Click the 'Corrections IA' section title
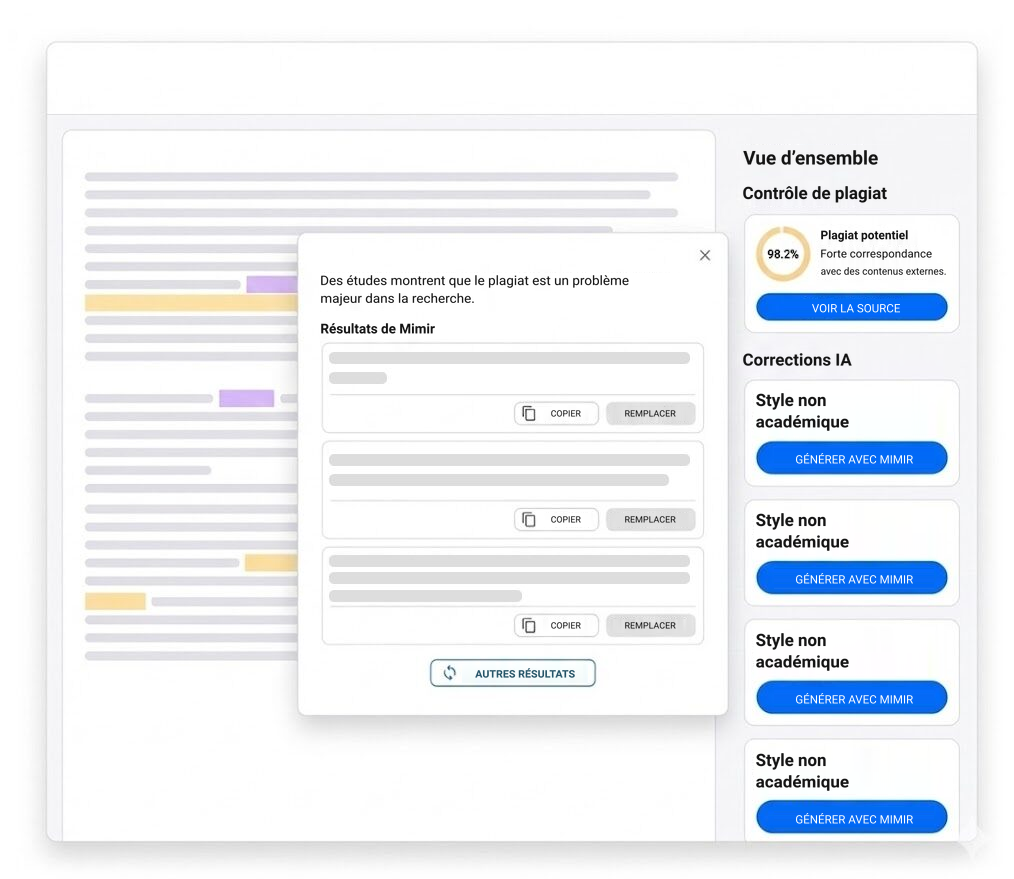 click(797, 360)
